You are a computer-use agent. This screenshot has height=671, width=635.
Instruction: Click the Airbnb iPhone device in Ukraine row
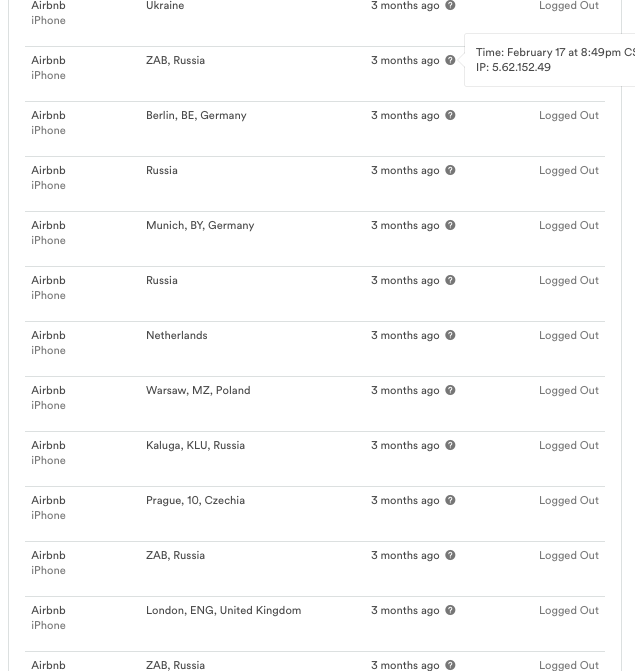point(48,13)
